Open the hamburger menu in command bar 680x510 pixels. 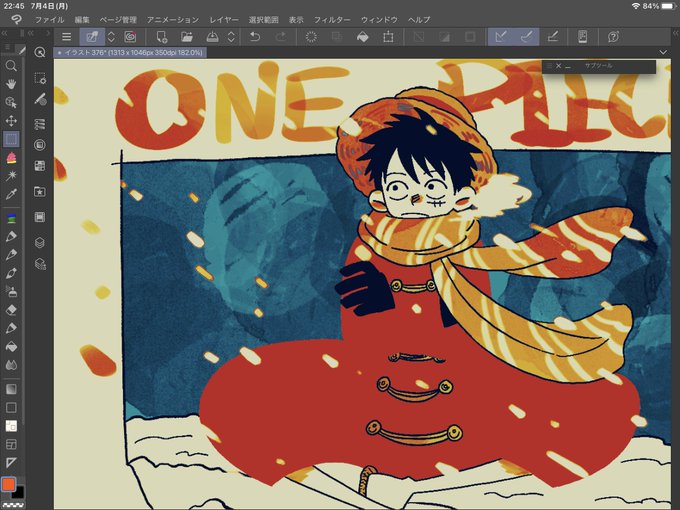click(66, 37)
